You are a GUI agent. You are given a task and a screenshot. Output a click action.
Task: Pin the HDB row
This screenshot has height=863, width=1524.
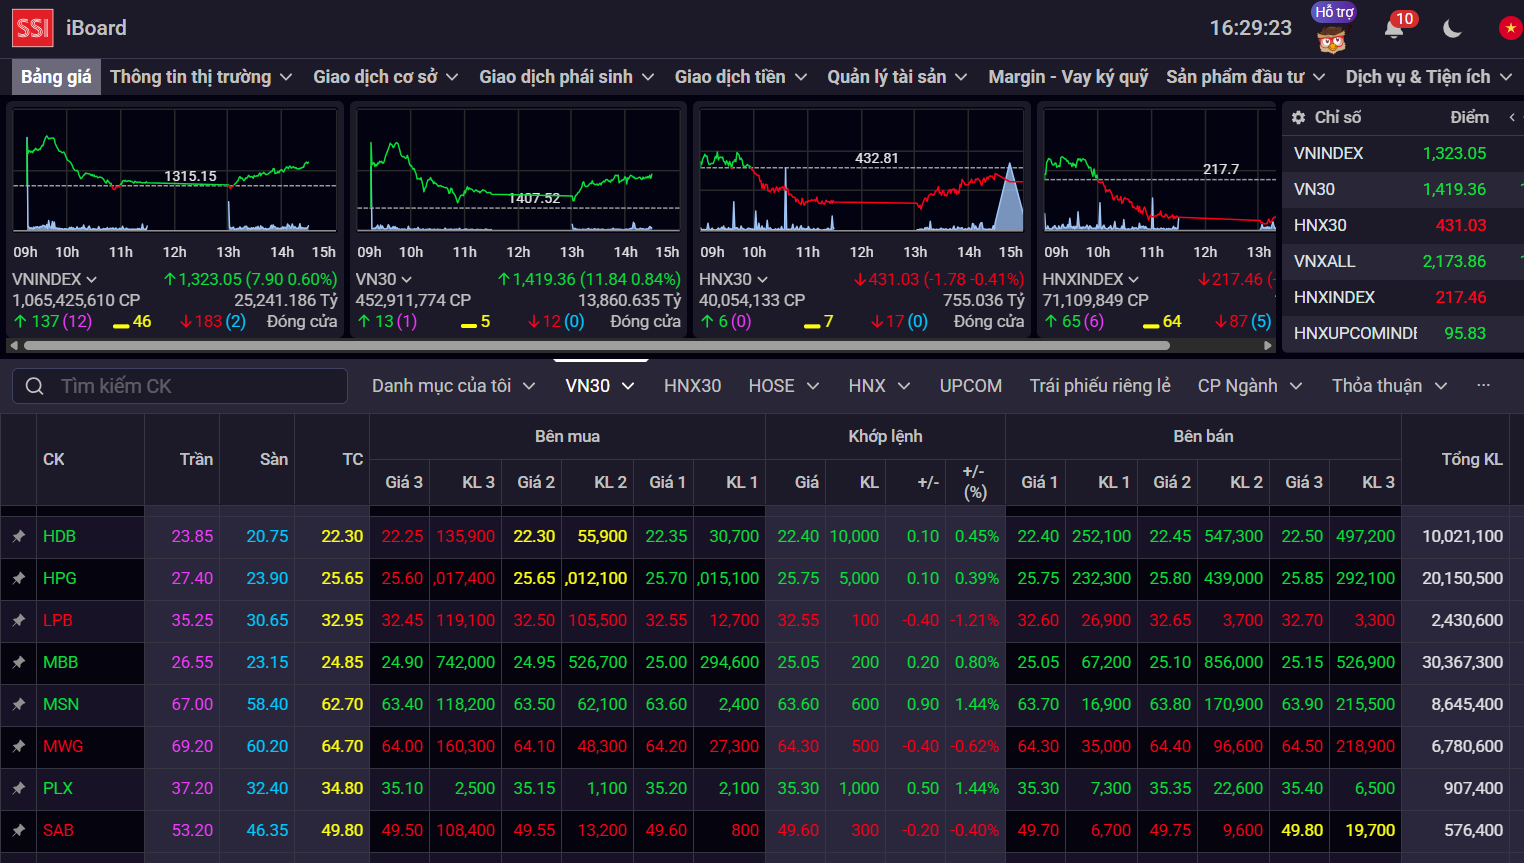point(19,537)
